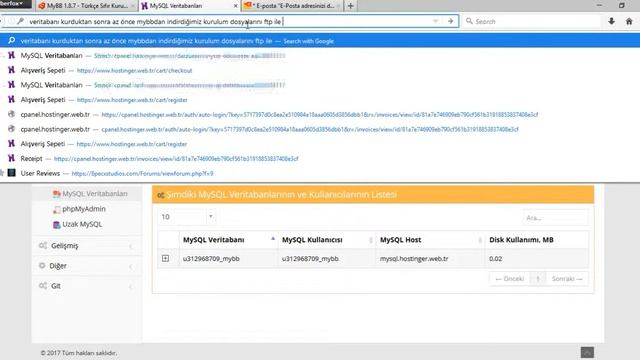
Task: Open phpMyAdmin in the sidebar
Action: point(84,209)
